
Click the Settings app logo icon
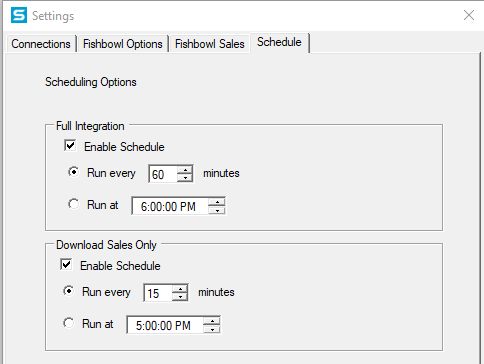click(19, 15)
